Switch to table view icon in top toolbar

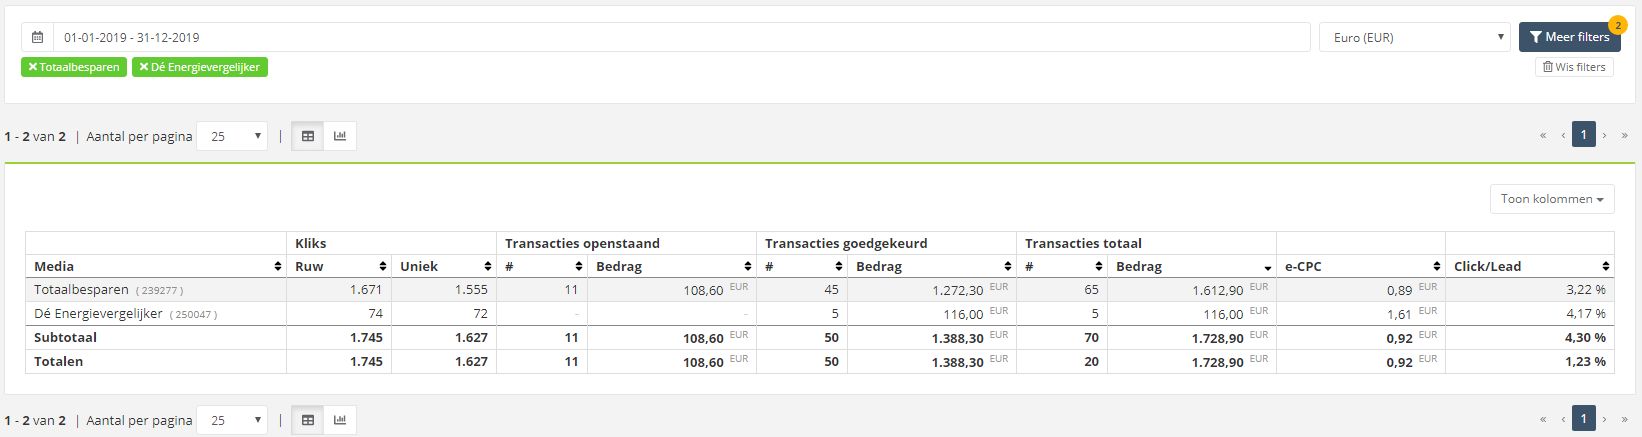coord(308,136)
